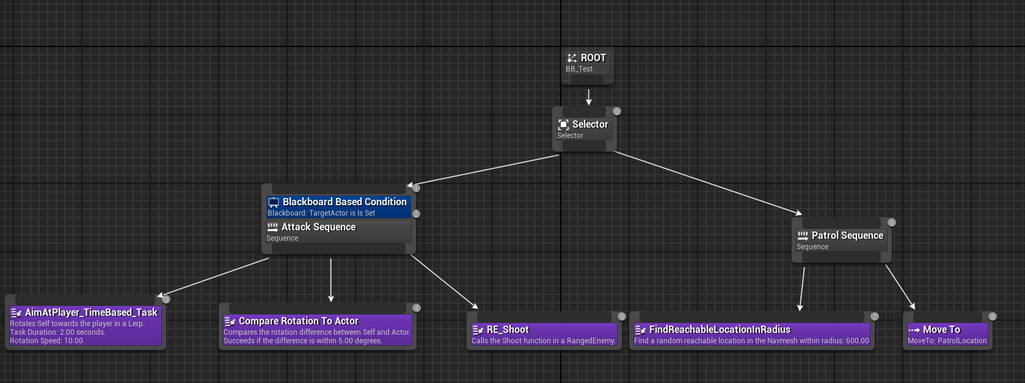This screenshot has width=1025, height=383.
Task: Click 'Find a random reachable location' description
Action: coord(752,341)
